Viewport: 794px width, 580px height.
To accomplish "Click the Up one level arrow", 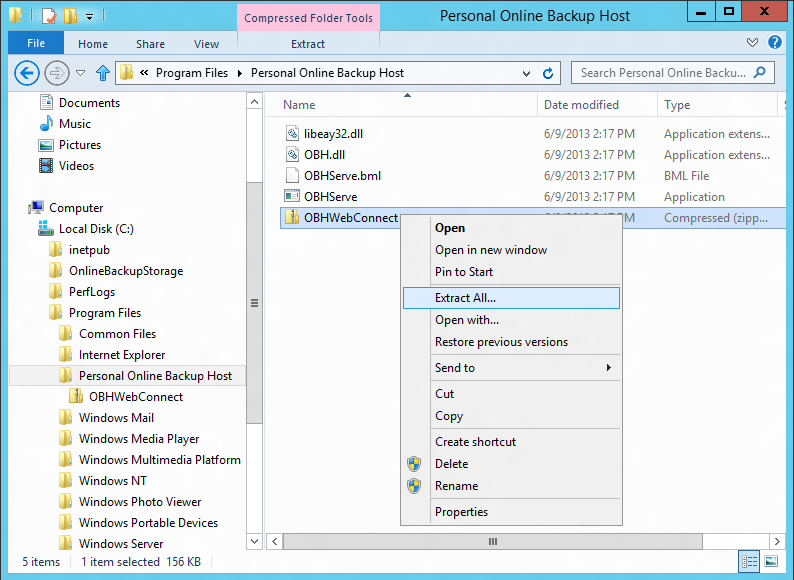I will pyautogui.click(x=103, y=73).
